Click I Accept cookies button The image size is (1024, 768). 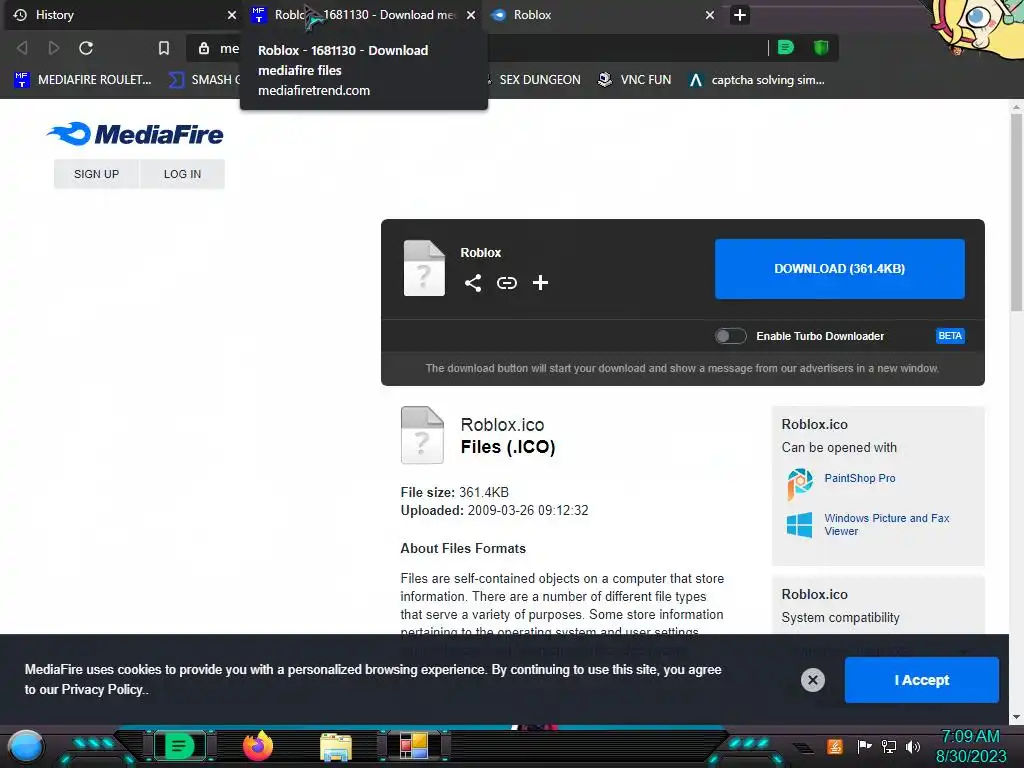(921, 680)
